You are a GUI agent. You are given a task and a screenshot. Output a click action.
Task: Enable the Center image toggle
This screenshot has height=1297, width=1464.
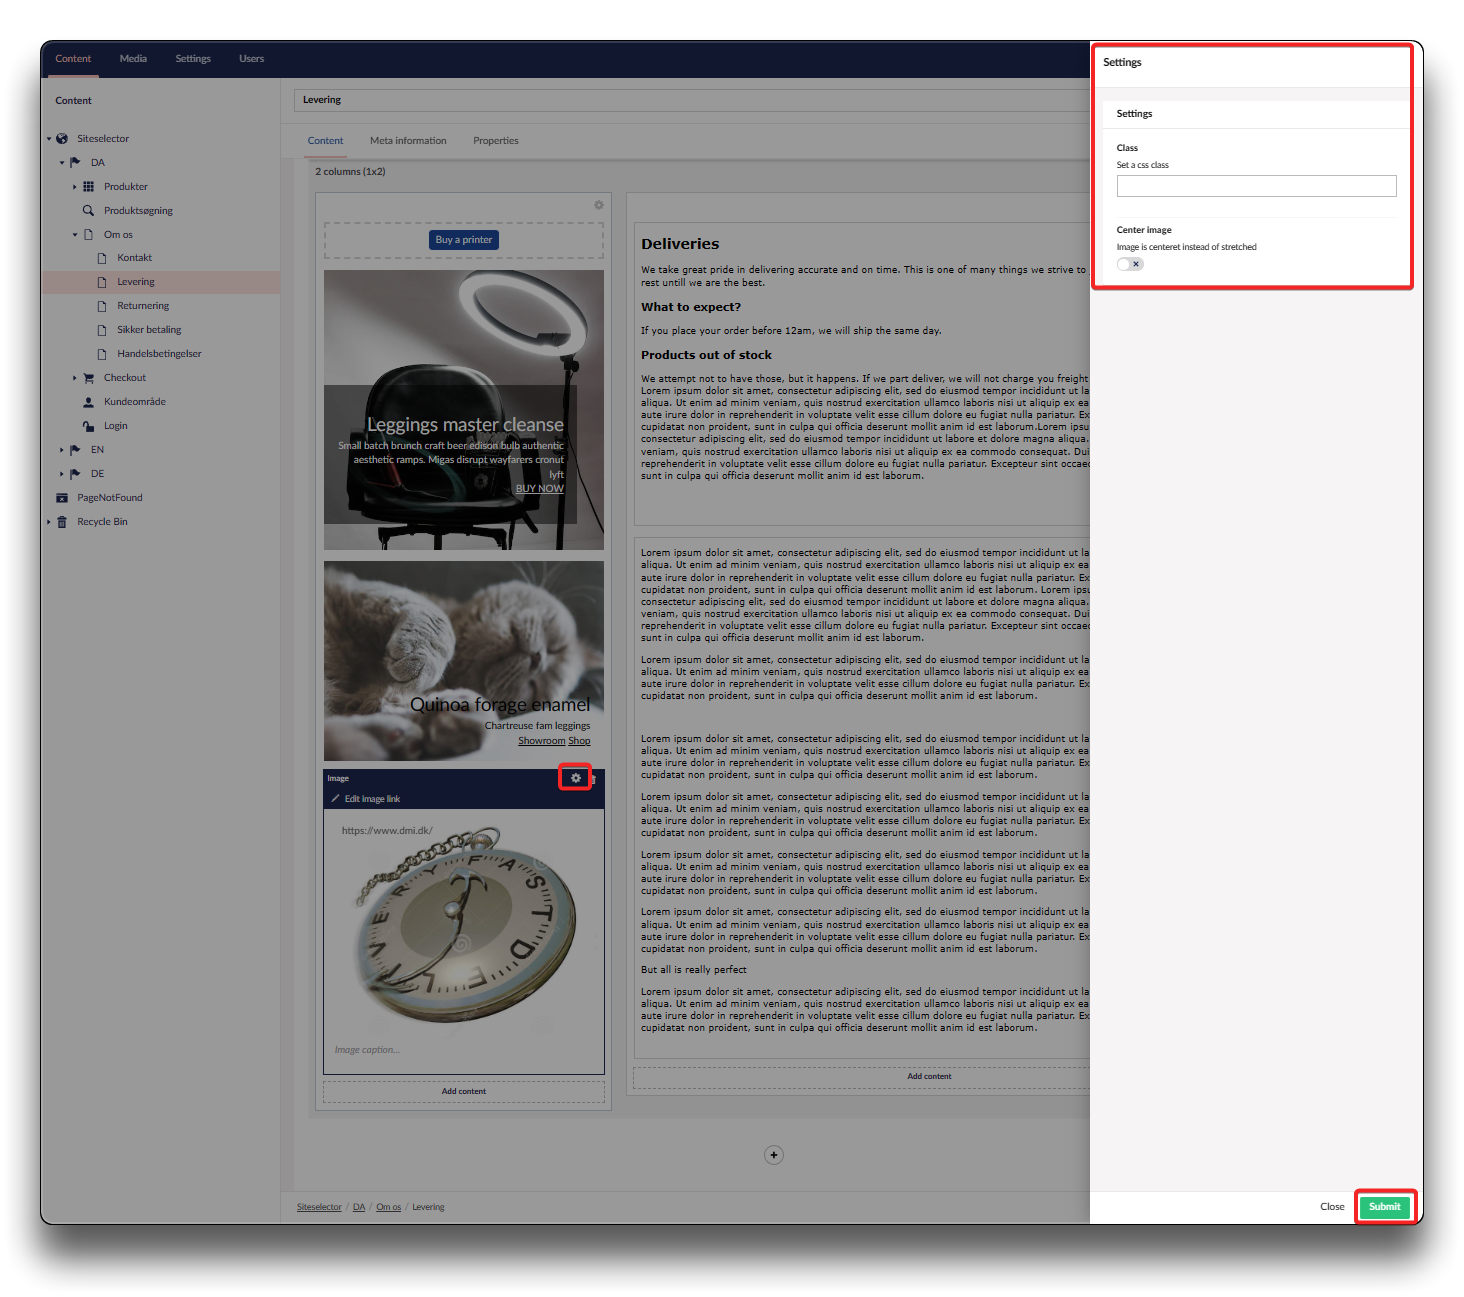click(1130, 264)
